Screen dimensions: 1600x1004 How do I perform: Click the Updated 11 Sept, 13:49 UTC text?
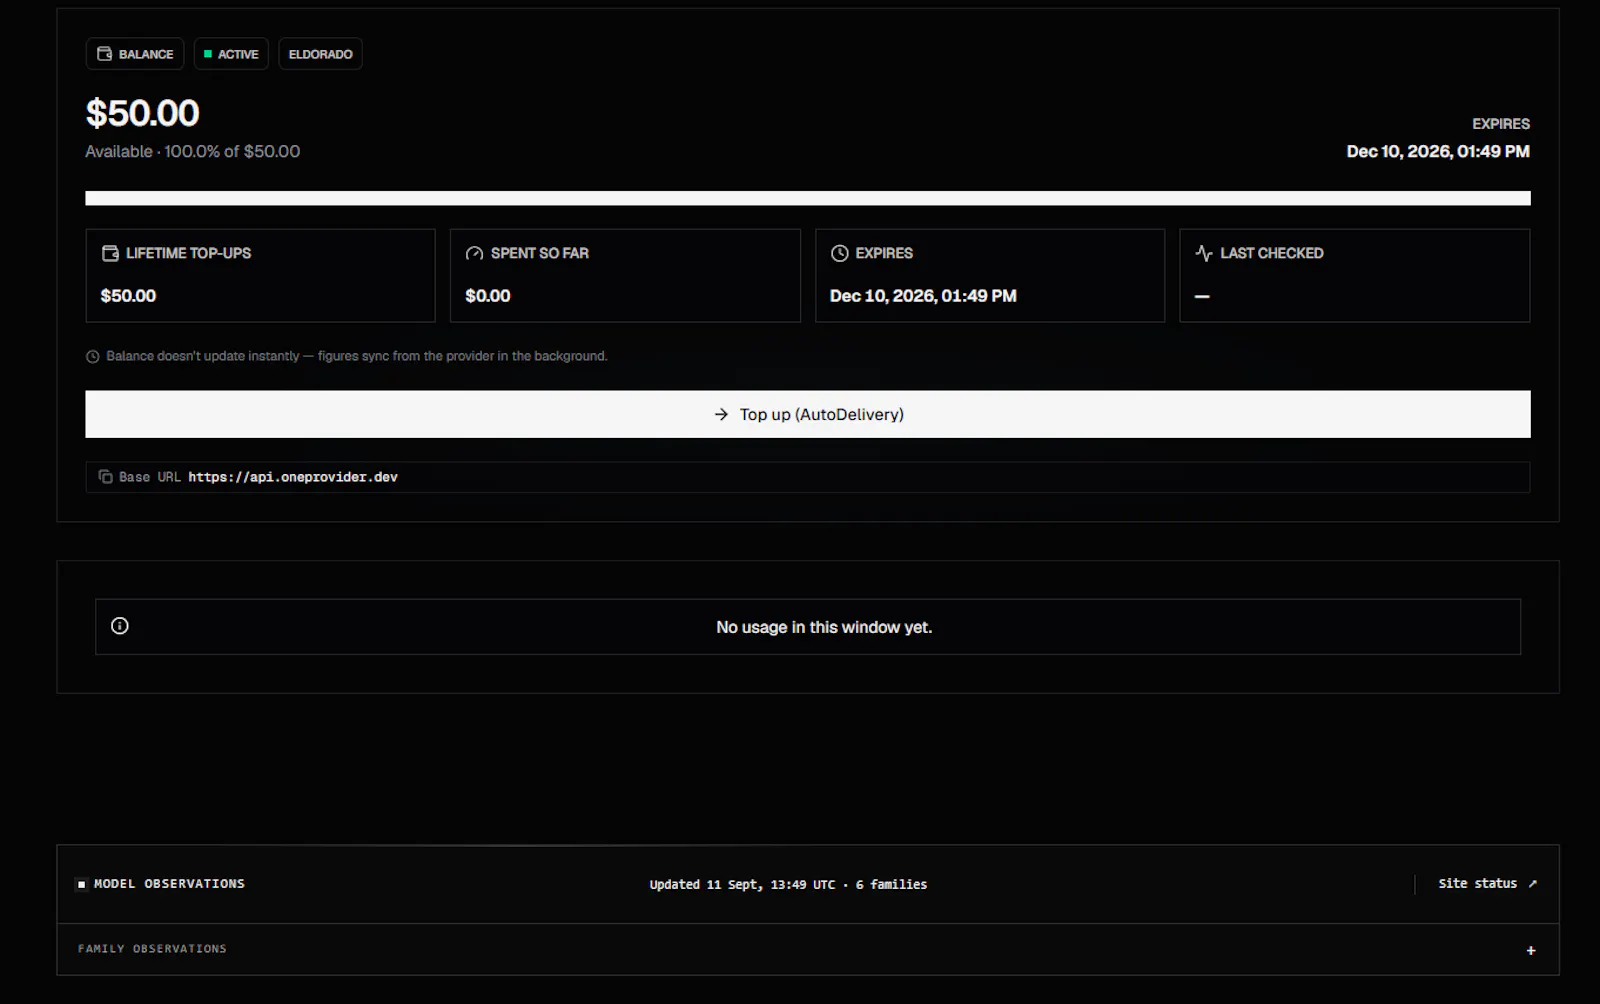[742, 884]
